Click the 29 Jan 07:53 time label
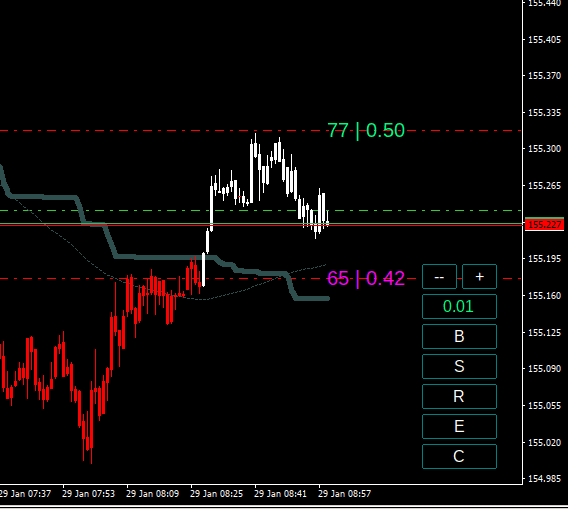 tap(88, 494)
